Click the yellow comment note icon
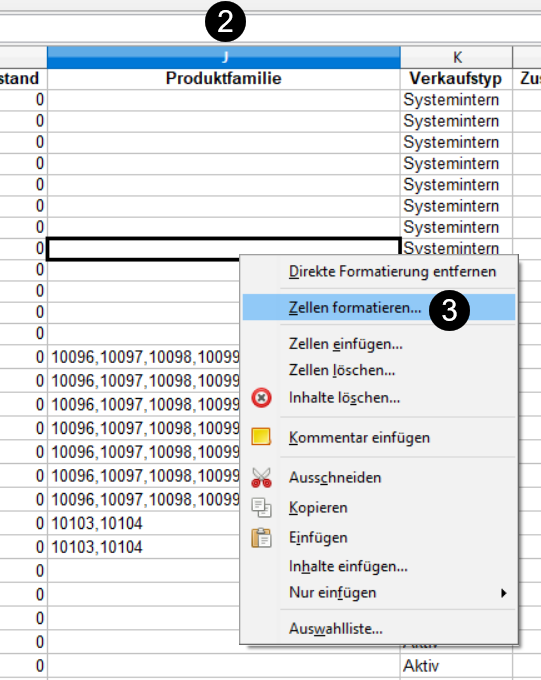The height and width of the screenshot is (680, 541). coord(261,437)
